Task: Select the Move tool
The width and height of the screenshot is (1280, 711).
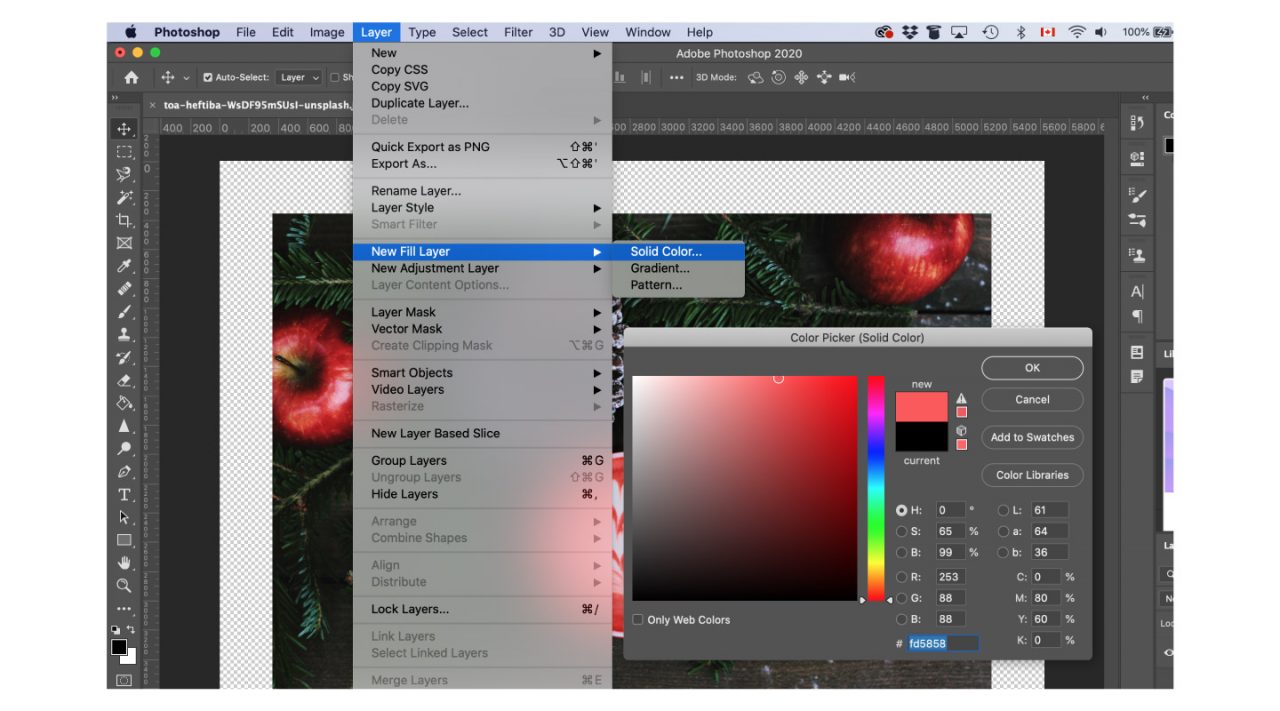Action: 124,129
